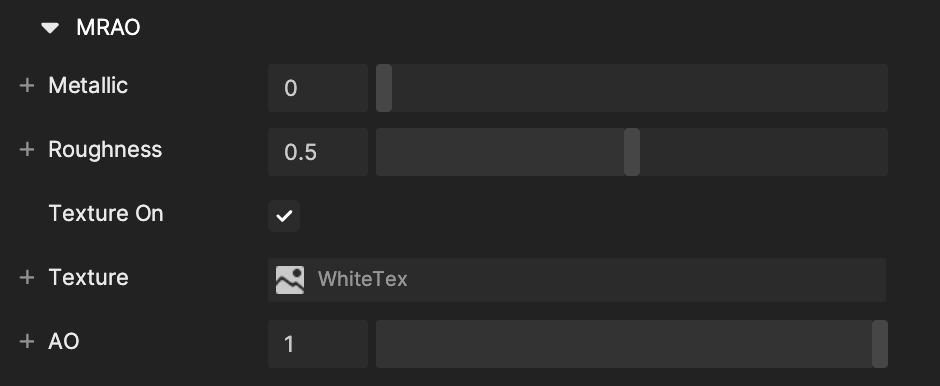
Task: Click the Roughness slider handle
Action: pos(632,152)
